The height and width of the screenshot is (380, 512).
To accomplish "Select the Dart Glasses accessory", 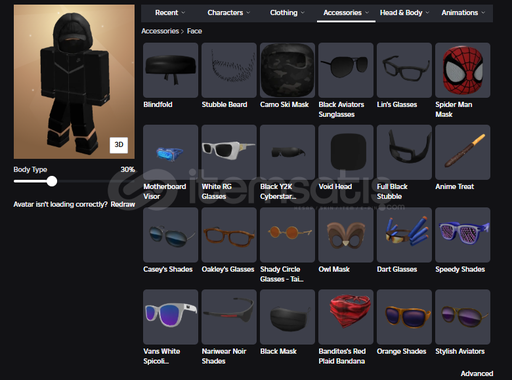I will (404, 235).
